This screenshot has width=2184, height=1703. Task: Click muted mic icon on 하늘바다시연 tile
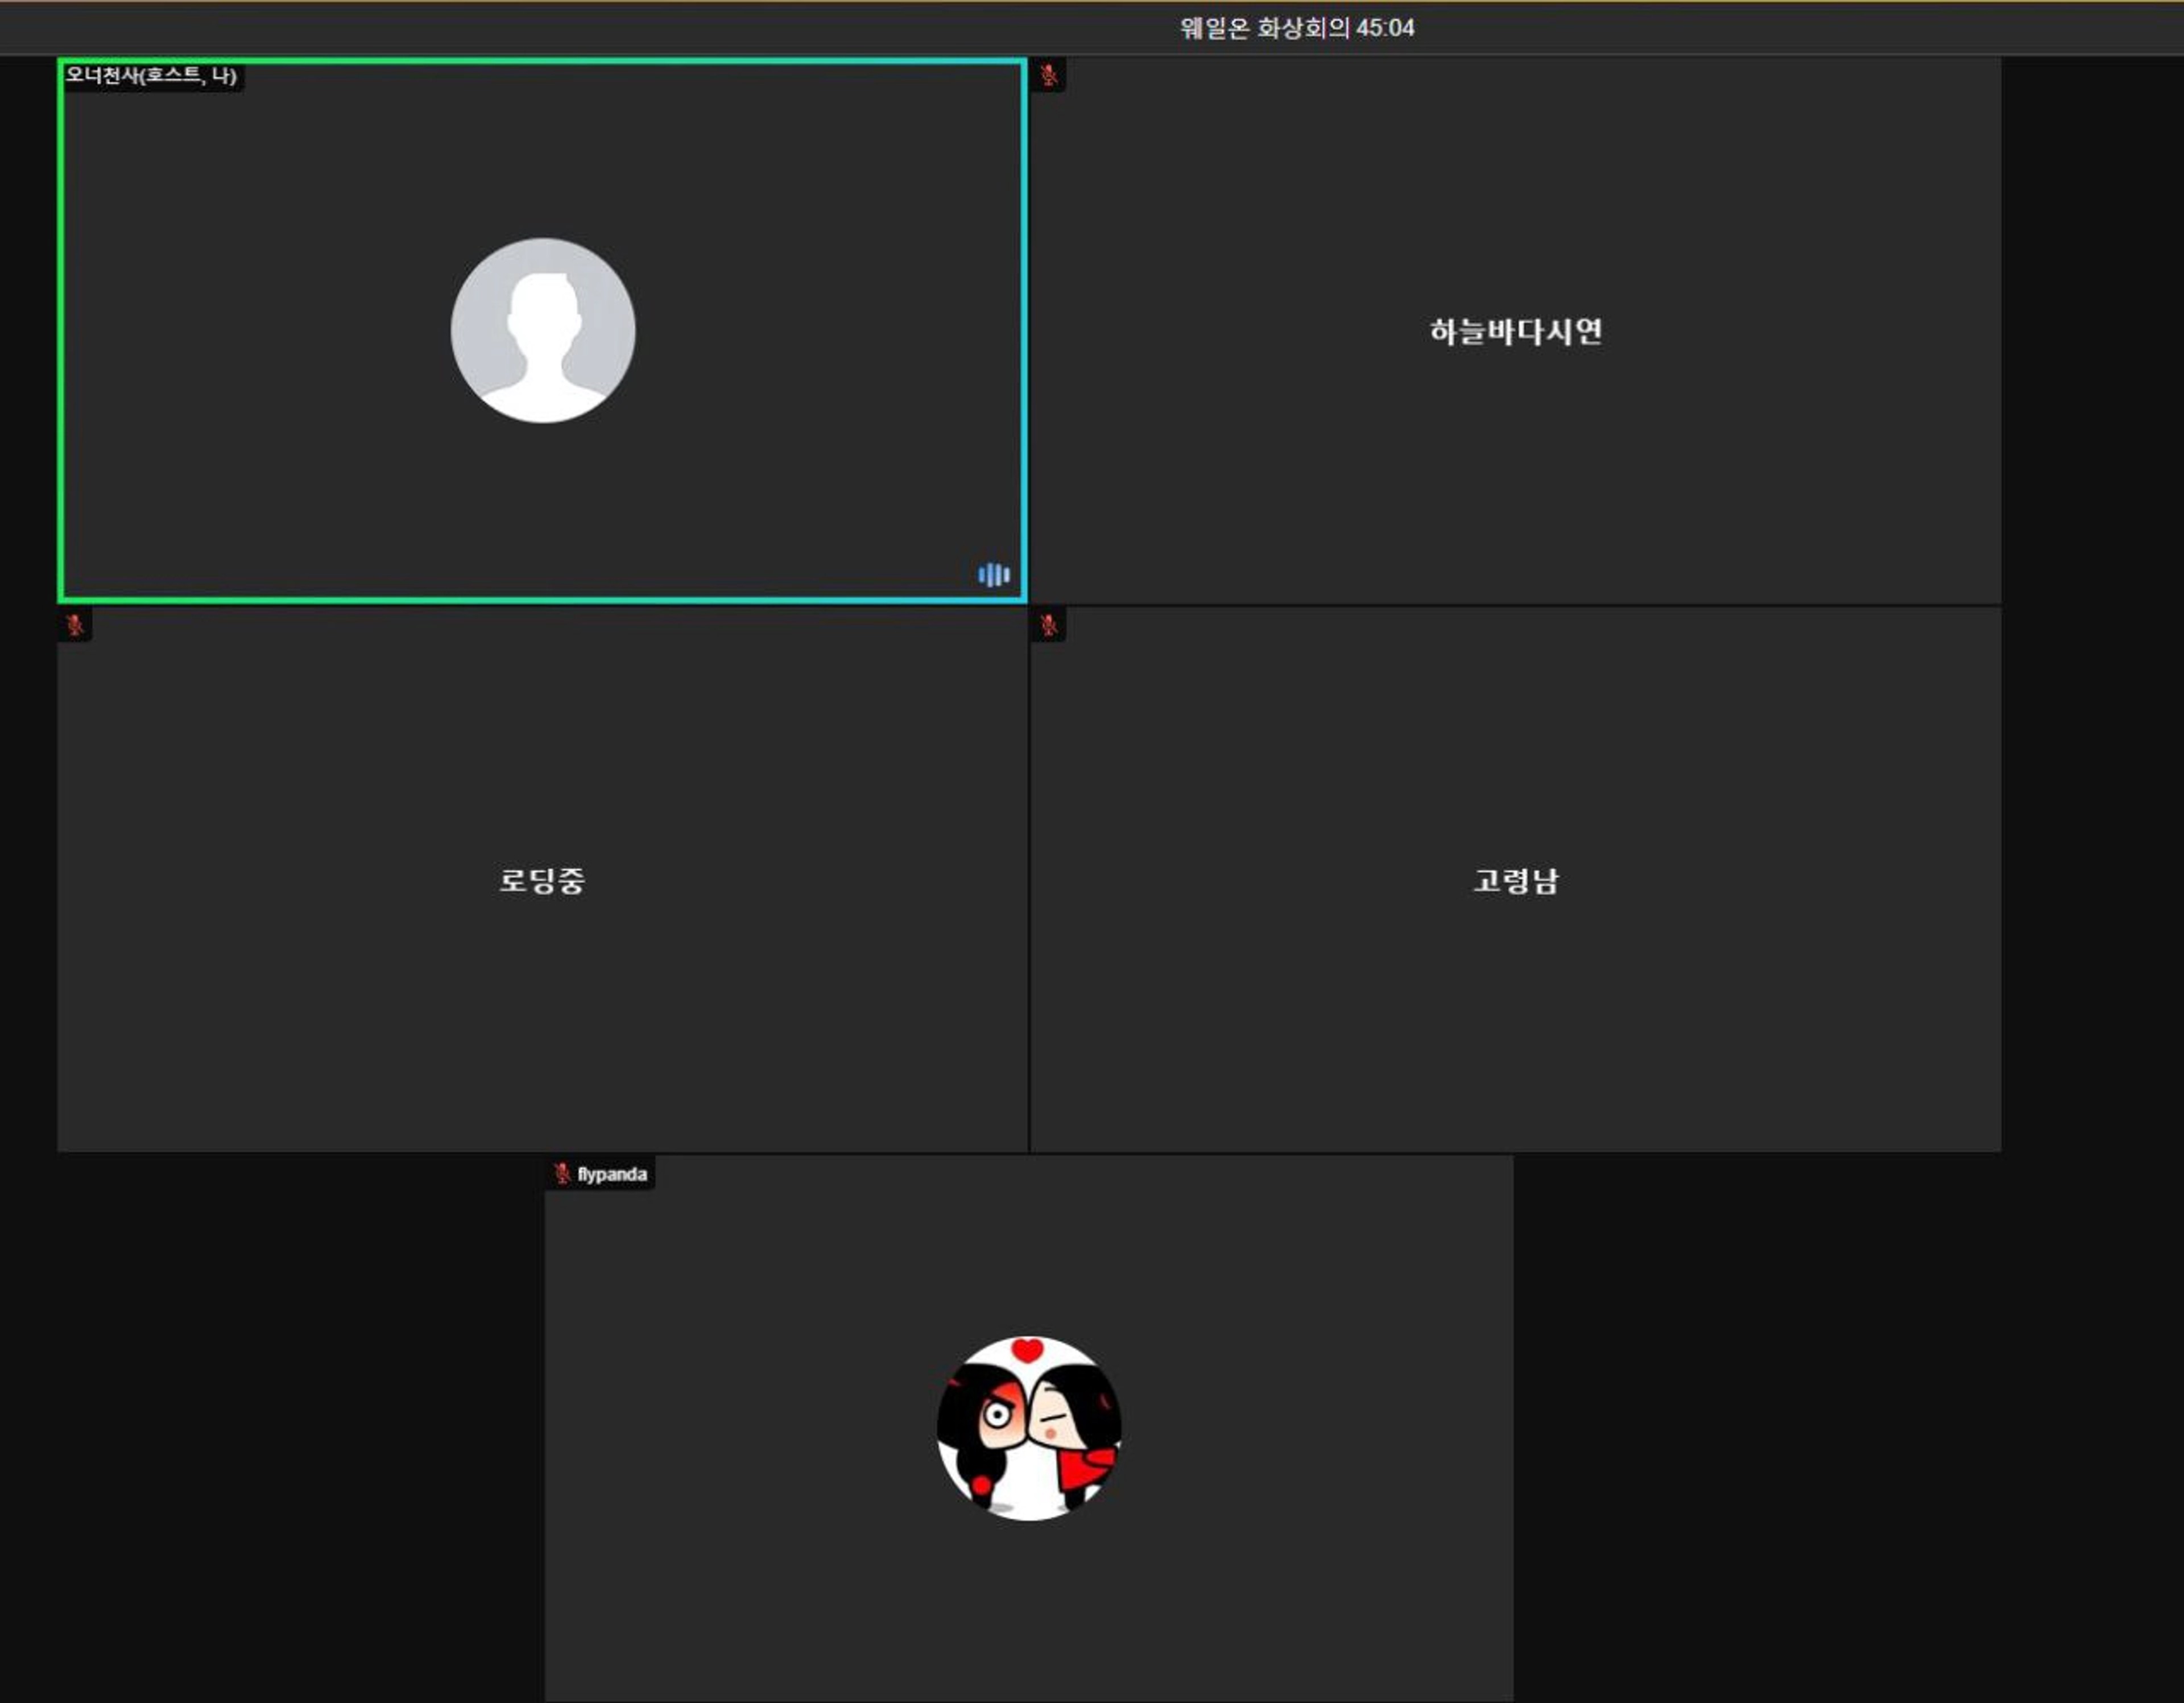1048,75
